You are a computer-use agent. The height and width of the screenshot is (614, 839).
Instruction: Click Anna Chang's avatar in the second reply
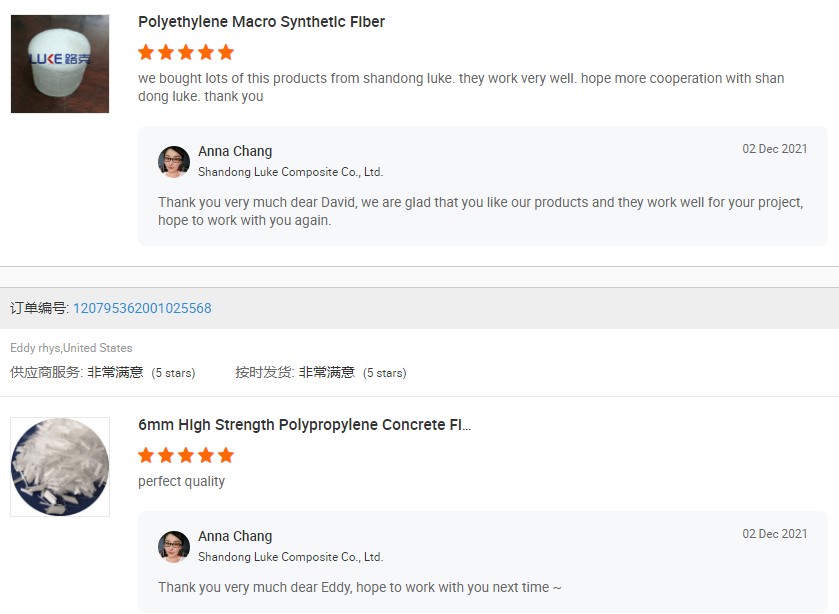tap(174, 546)
